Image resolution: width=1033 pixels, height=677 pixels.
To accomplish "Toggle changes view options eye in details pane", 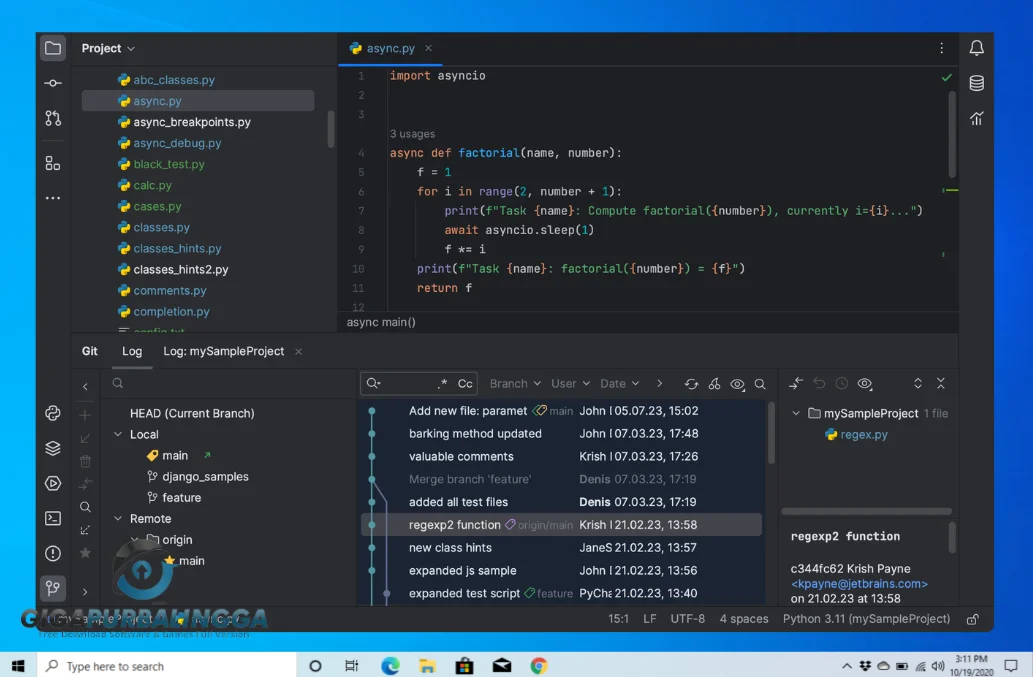I will 865,383.
